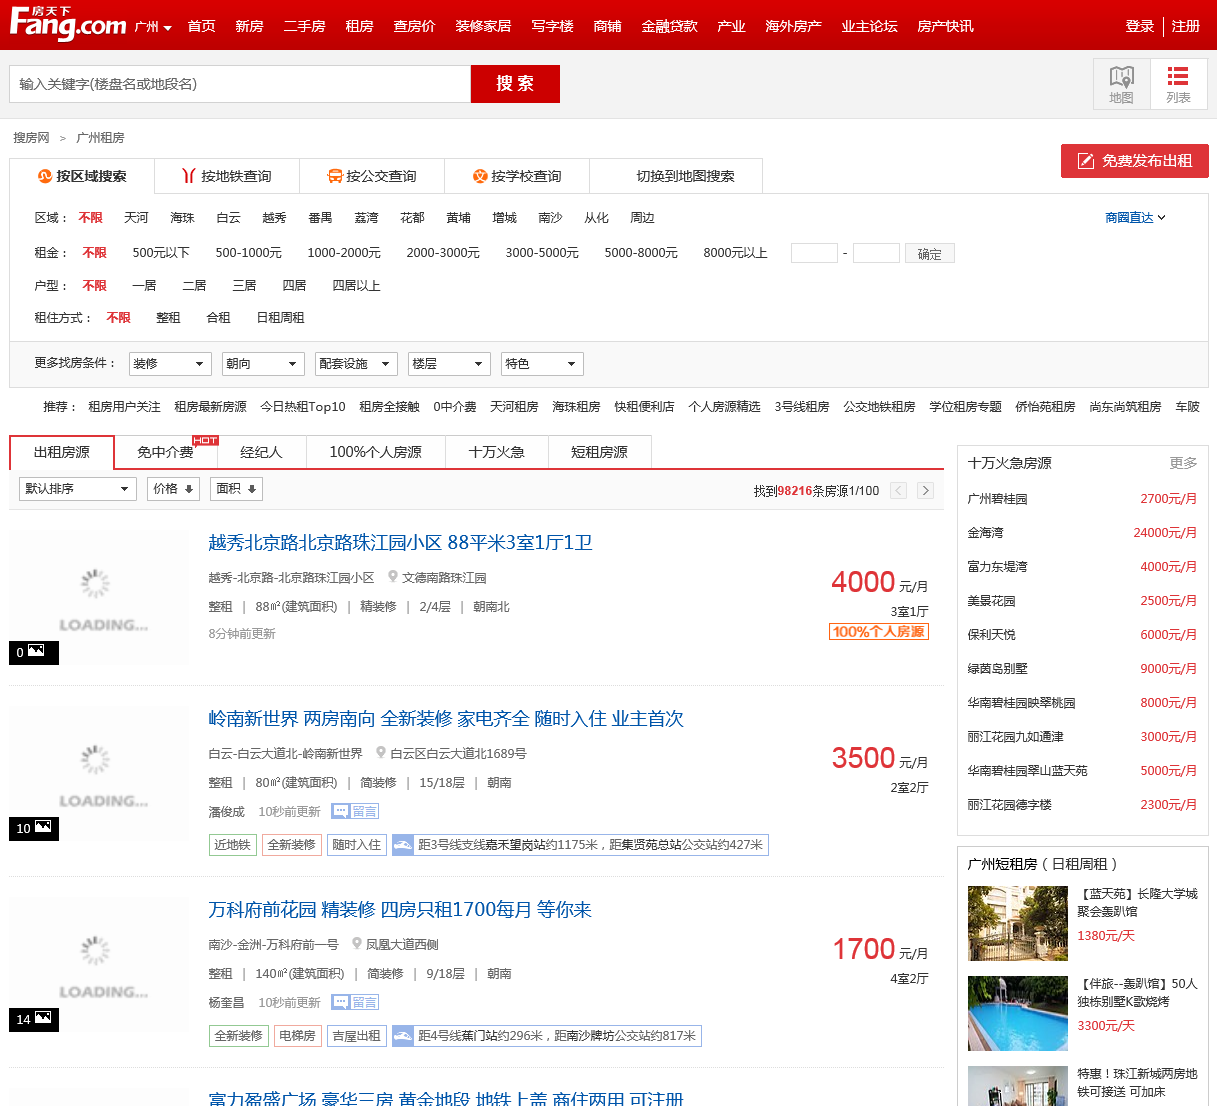Click minimum rent input box
This screenshot has height=1106, width=1217.
(x=814, y=253)
